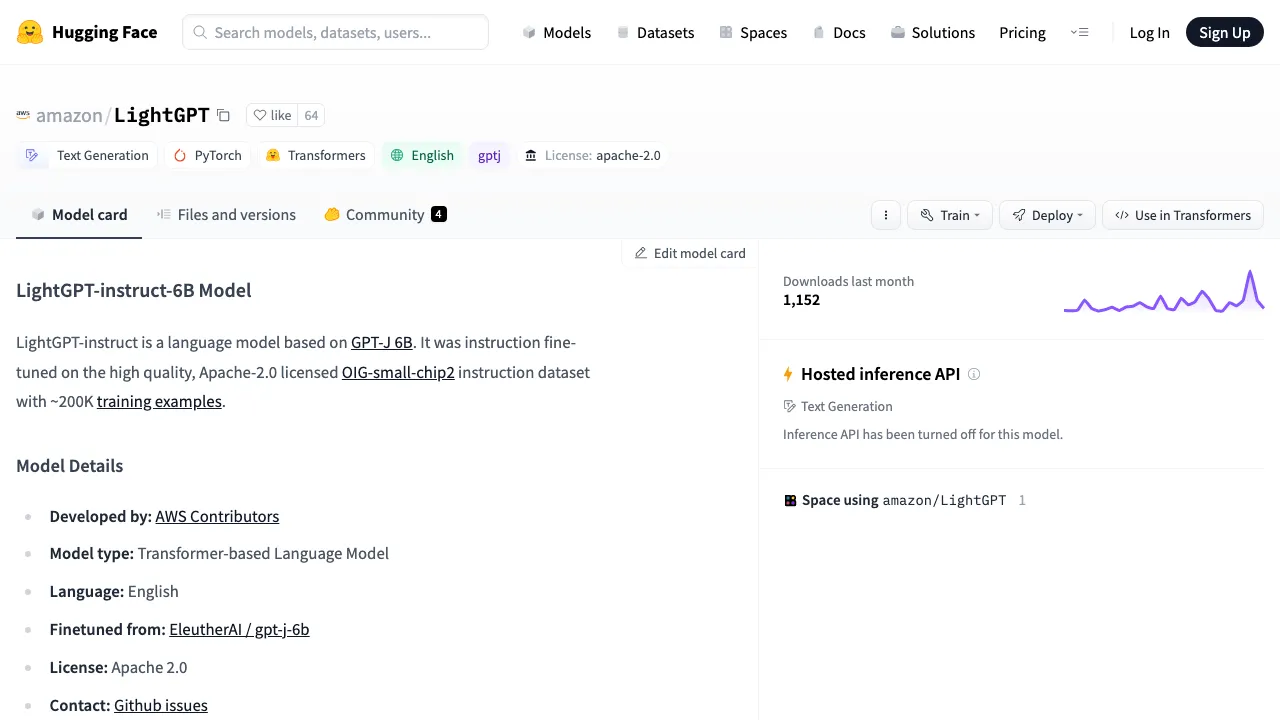
Task: Click Use in Transformers button
Action: click(1183, 215)
